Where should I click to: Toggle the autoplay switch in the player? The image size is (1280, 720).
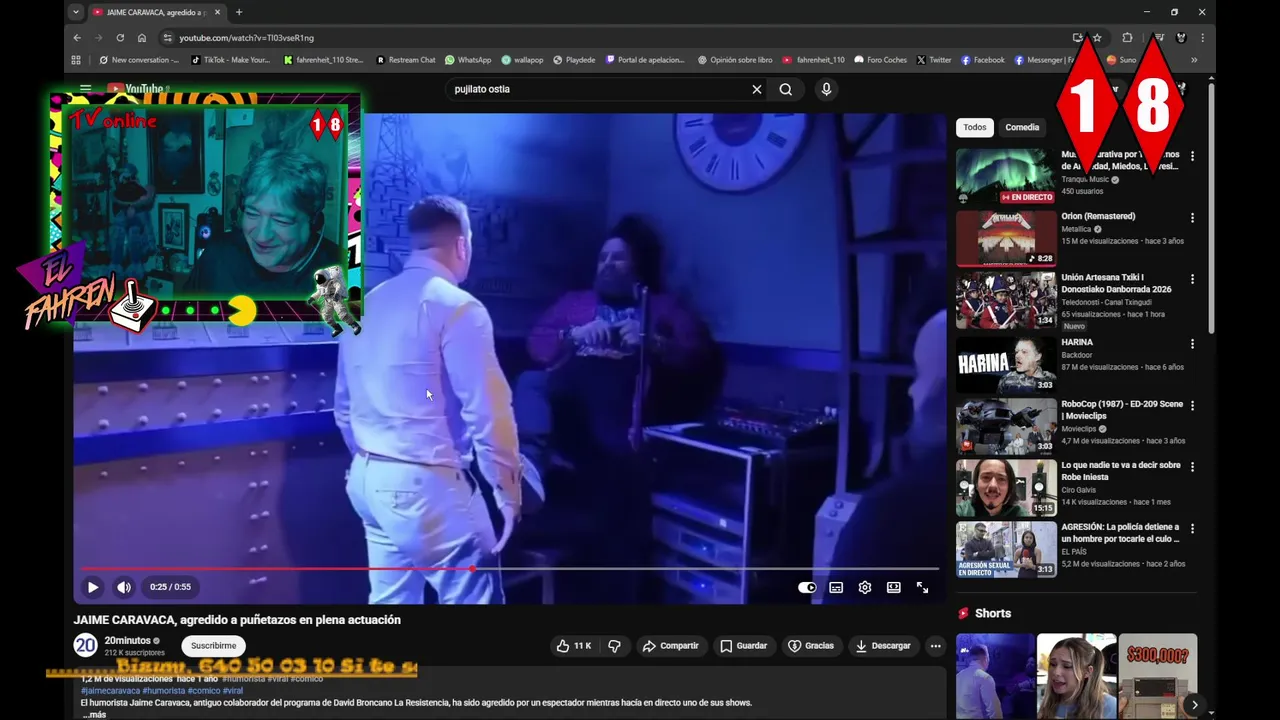pyautogui.click(x=807, y=588)
